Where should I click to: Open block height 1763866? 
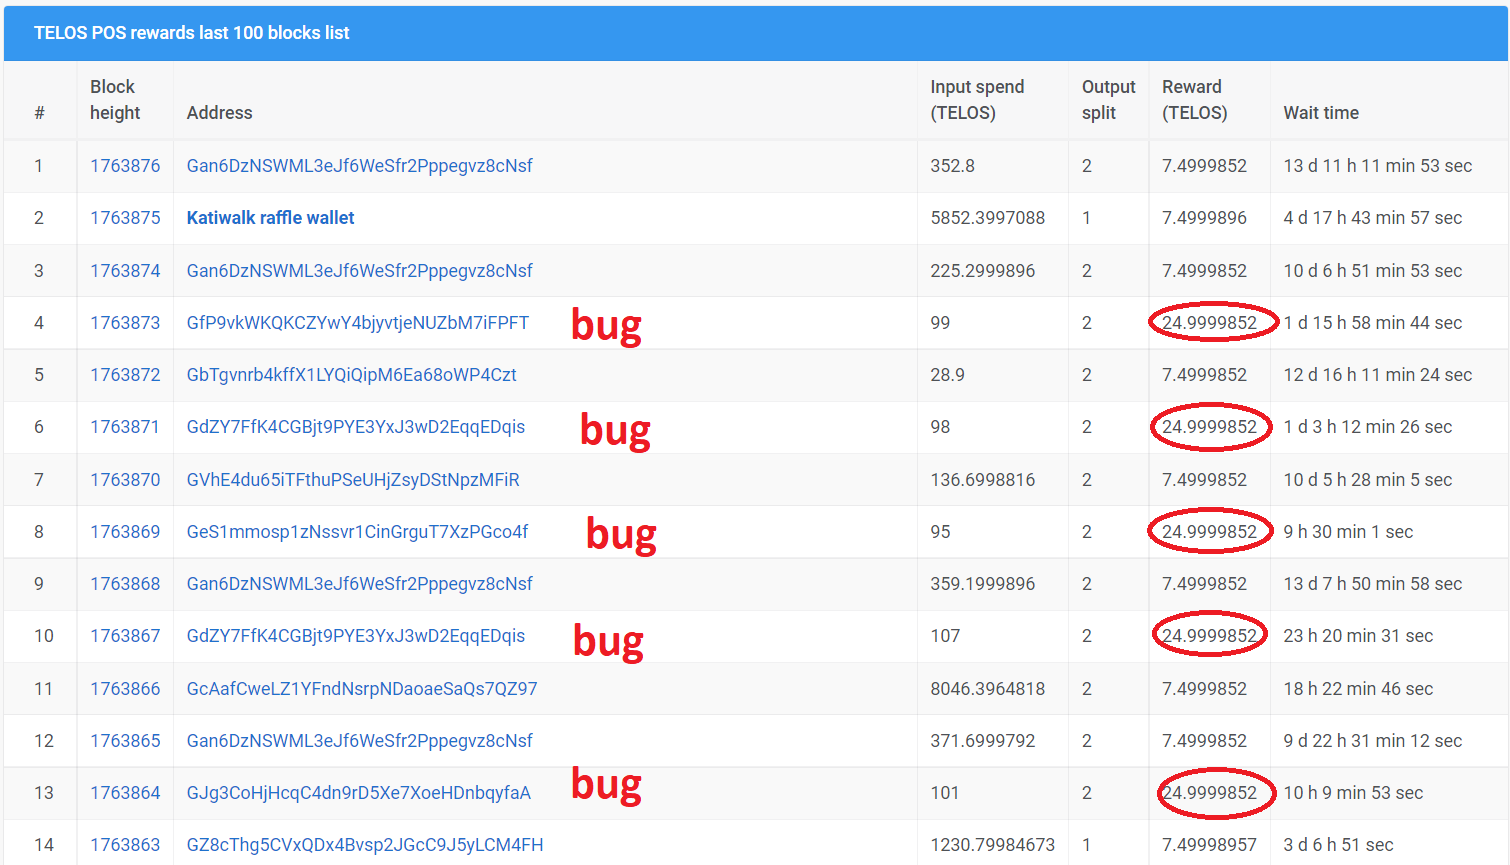125,689
